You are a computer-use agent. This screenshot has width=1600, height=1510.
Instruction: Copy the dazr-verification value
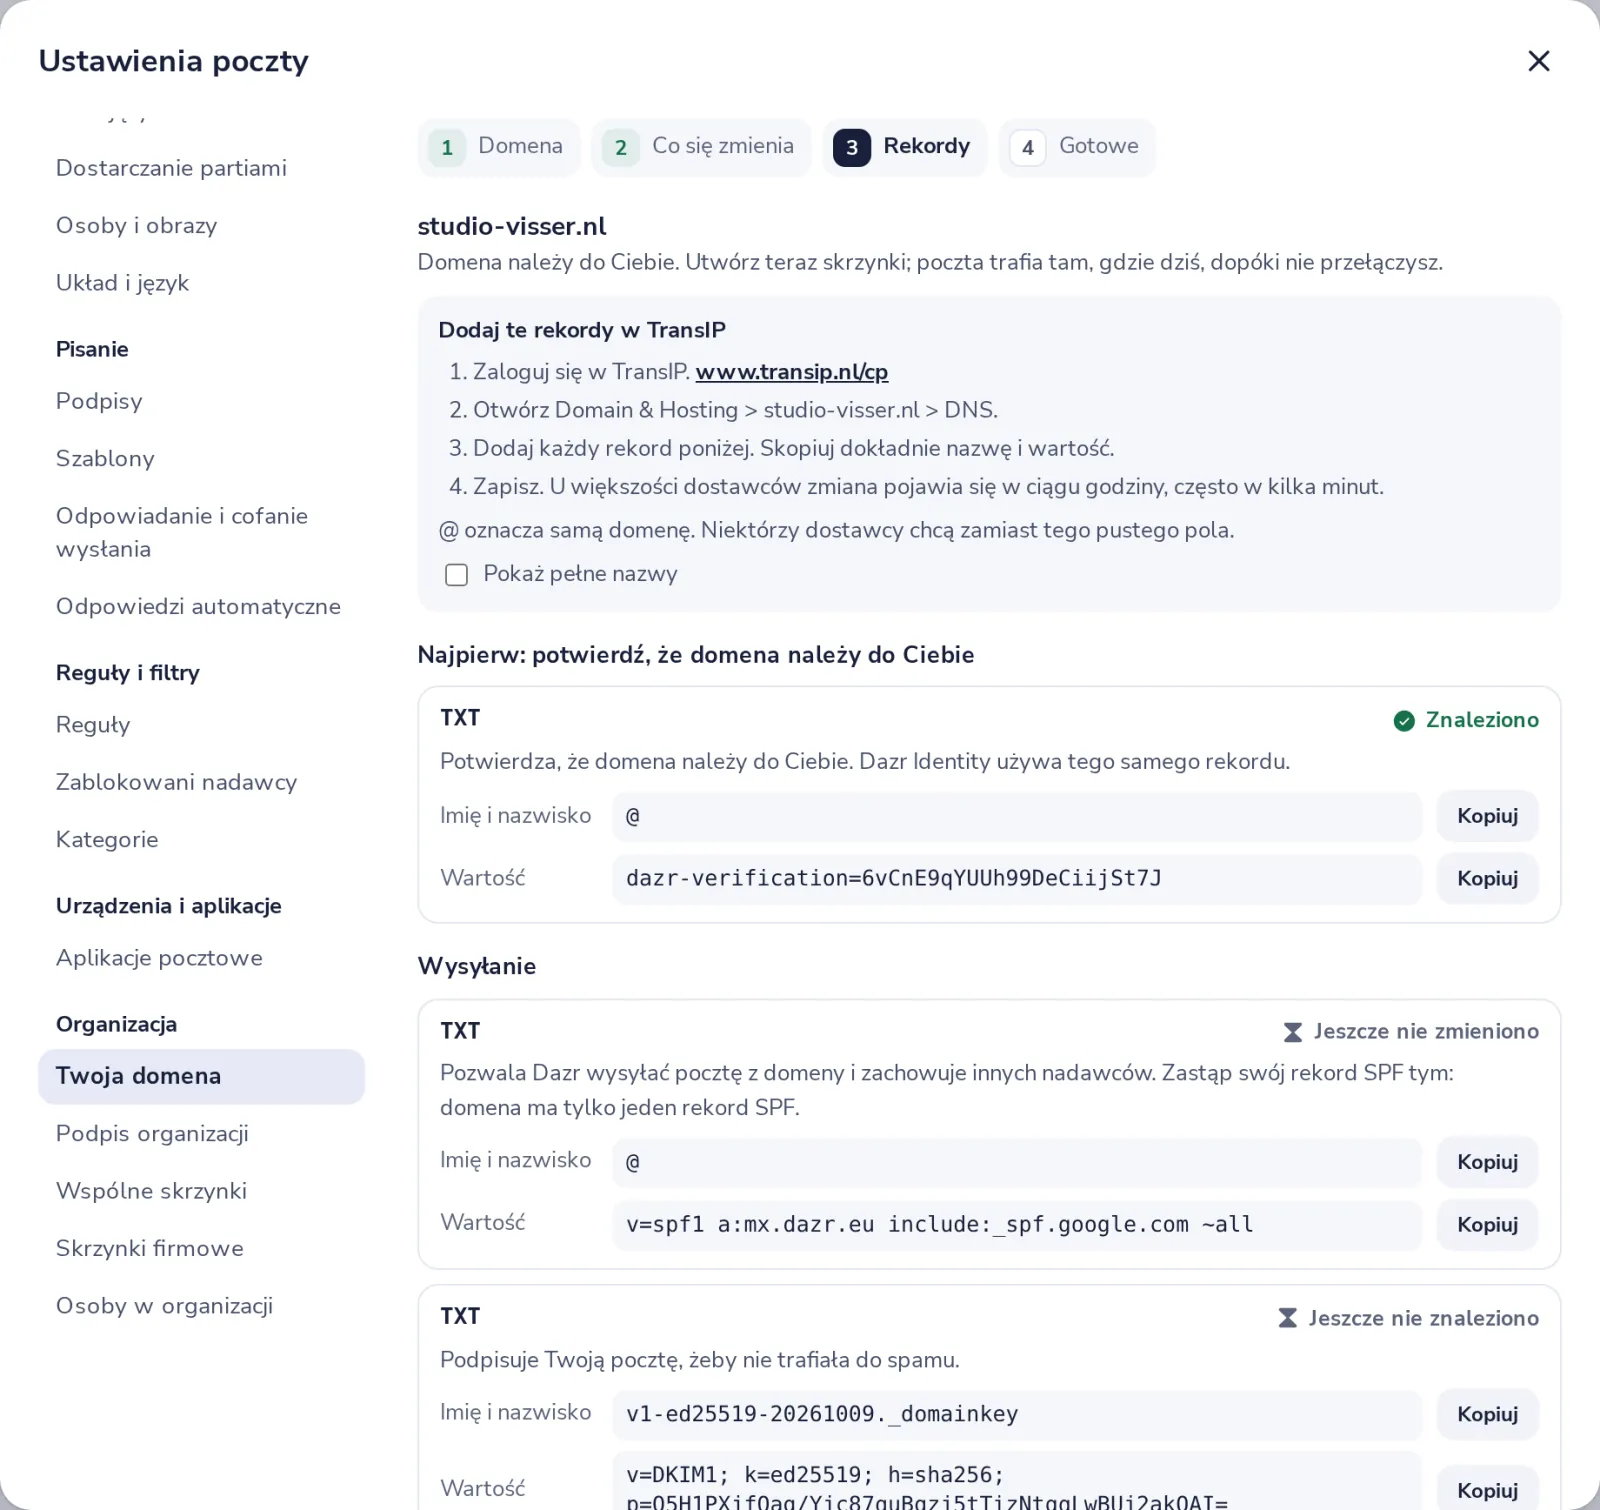[x=1487, y=879]
